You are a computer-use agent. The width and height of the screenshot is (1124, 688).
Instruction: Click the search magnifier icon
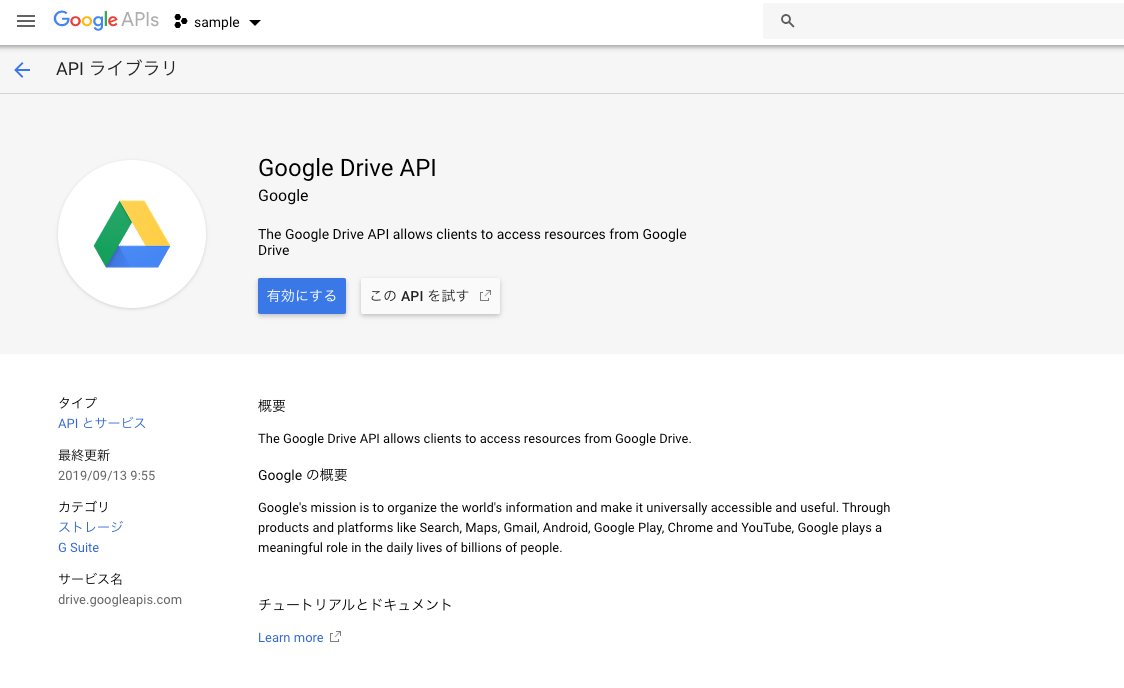tap(788, 21)
